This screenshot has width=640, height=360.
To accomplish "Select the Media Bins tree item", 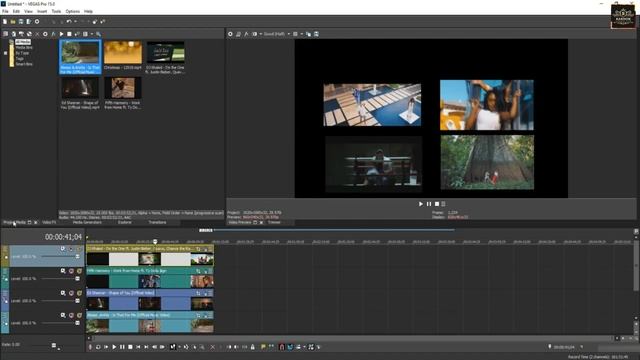I will coord(24,48).
